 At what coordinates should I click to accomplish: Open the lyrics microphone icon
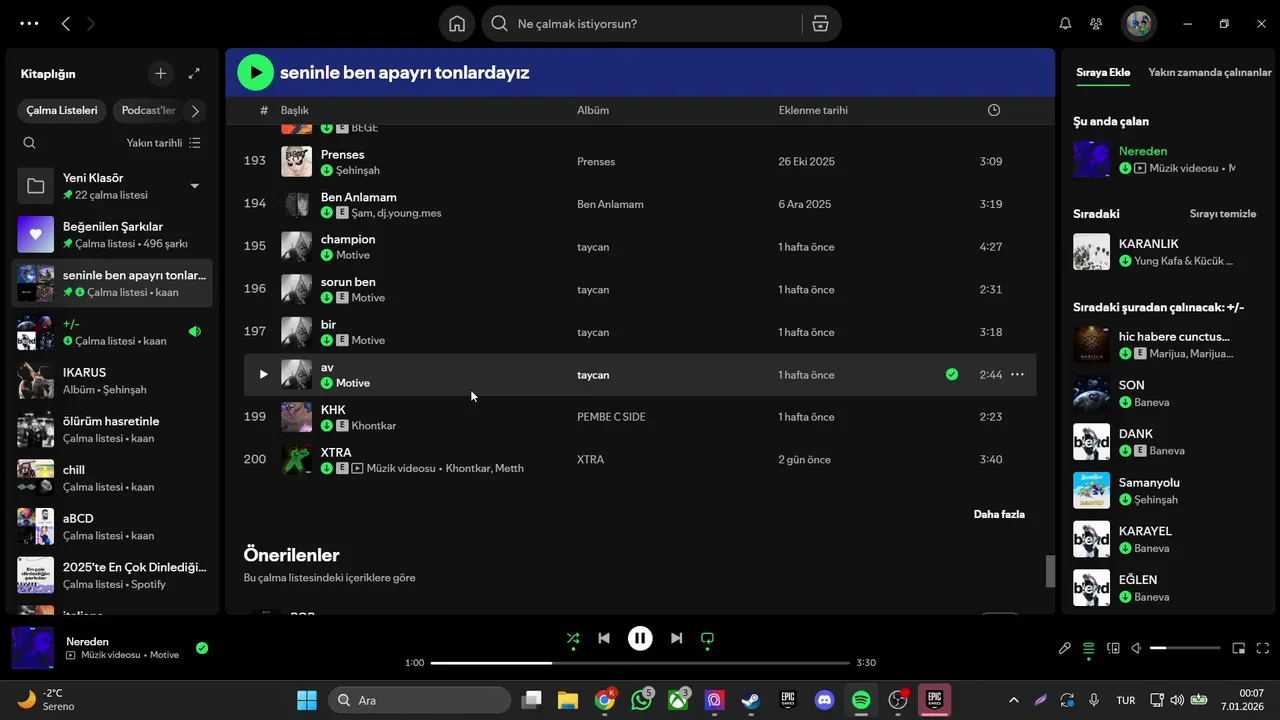1065,648
